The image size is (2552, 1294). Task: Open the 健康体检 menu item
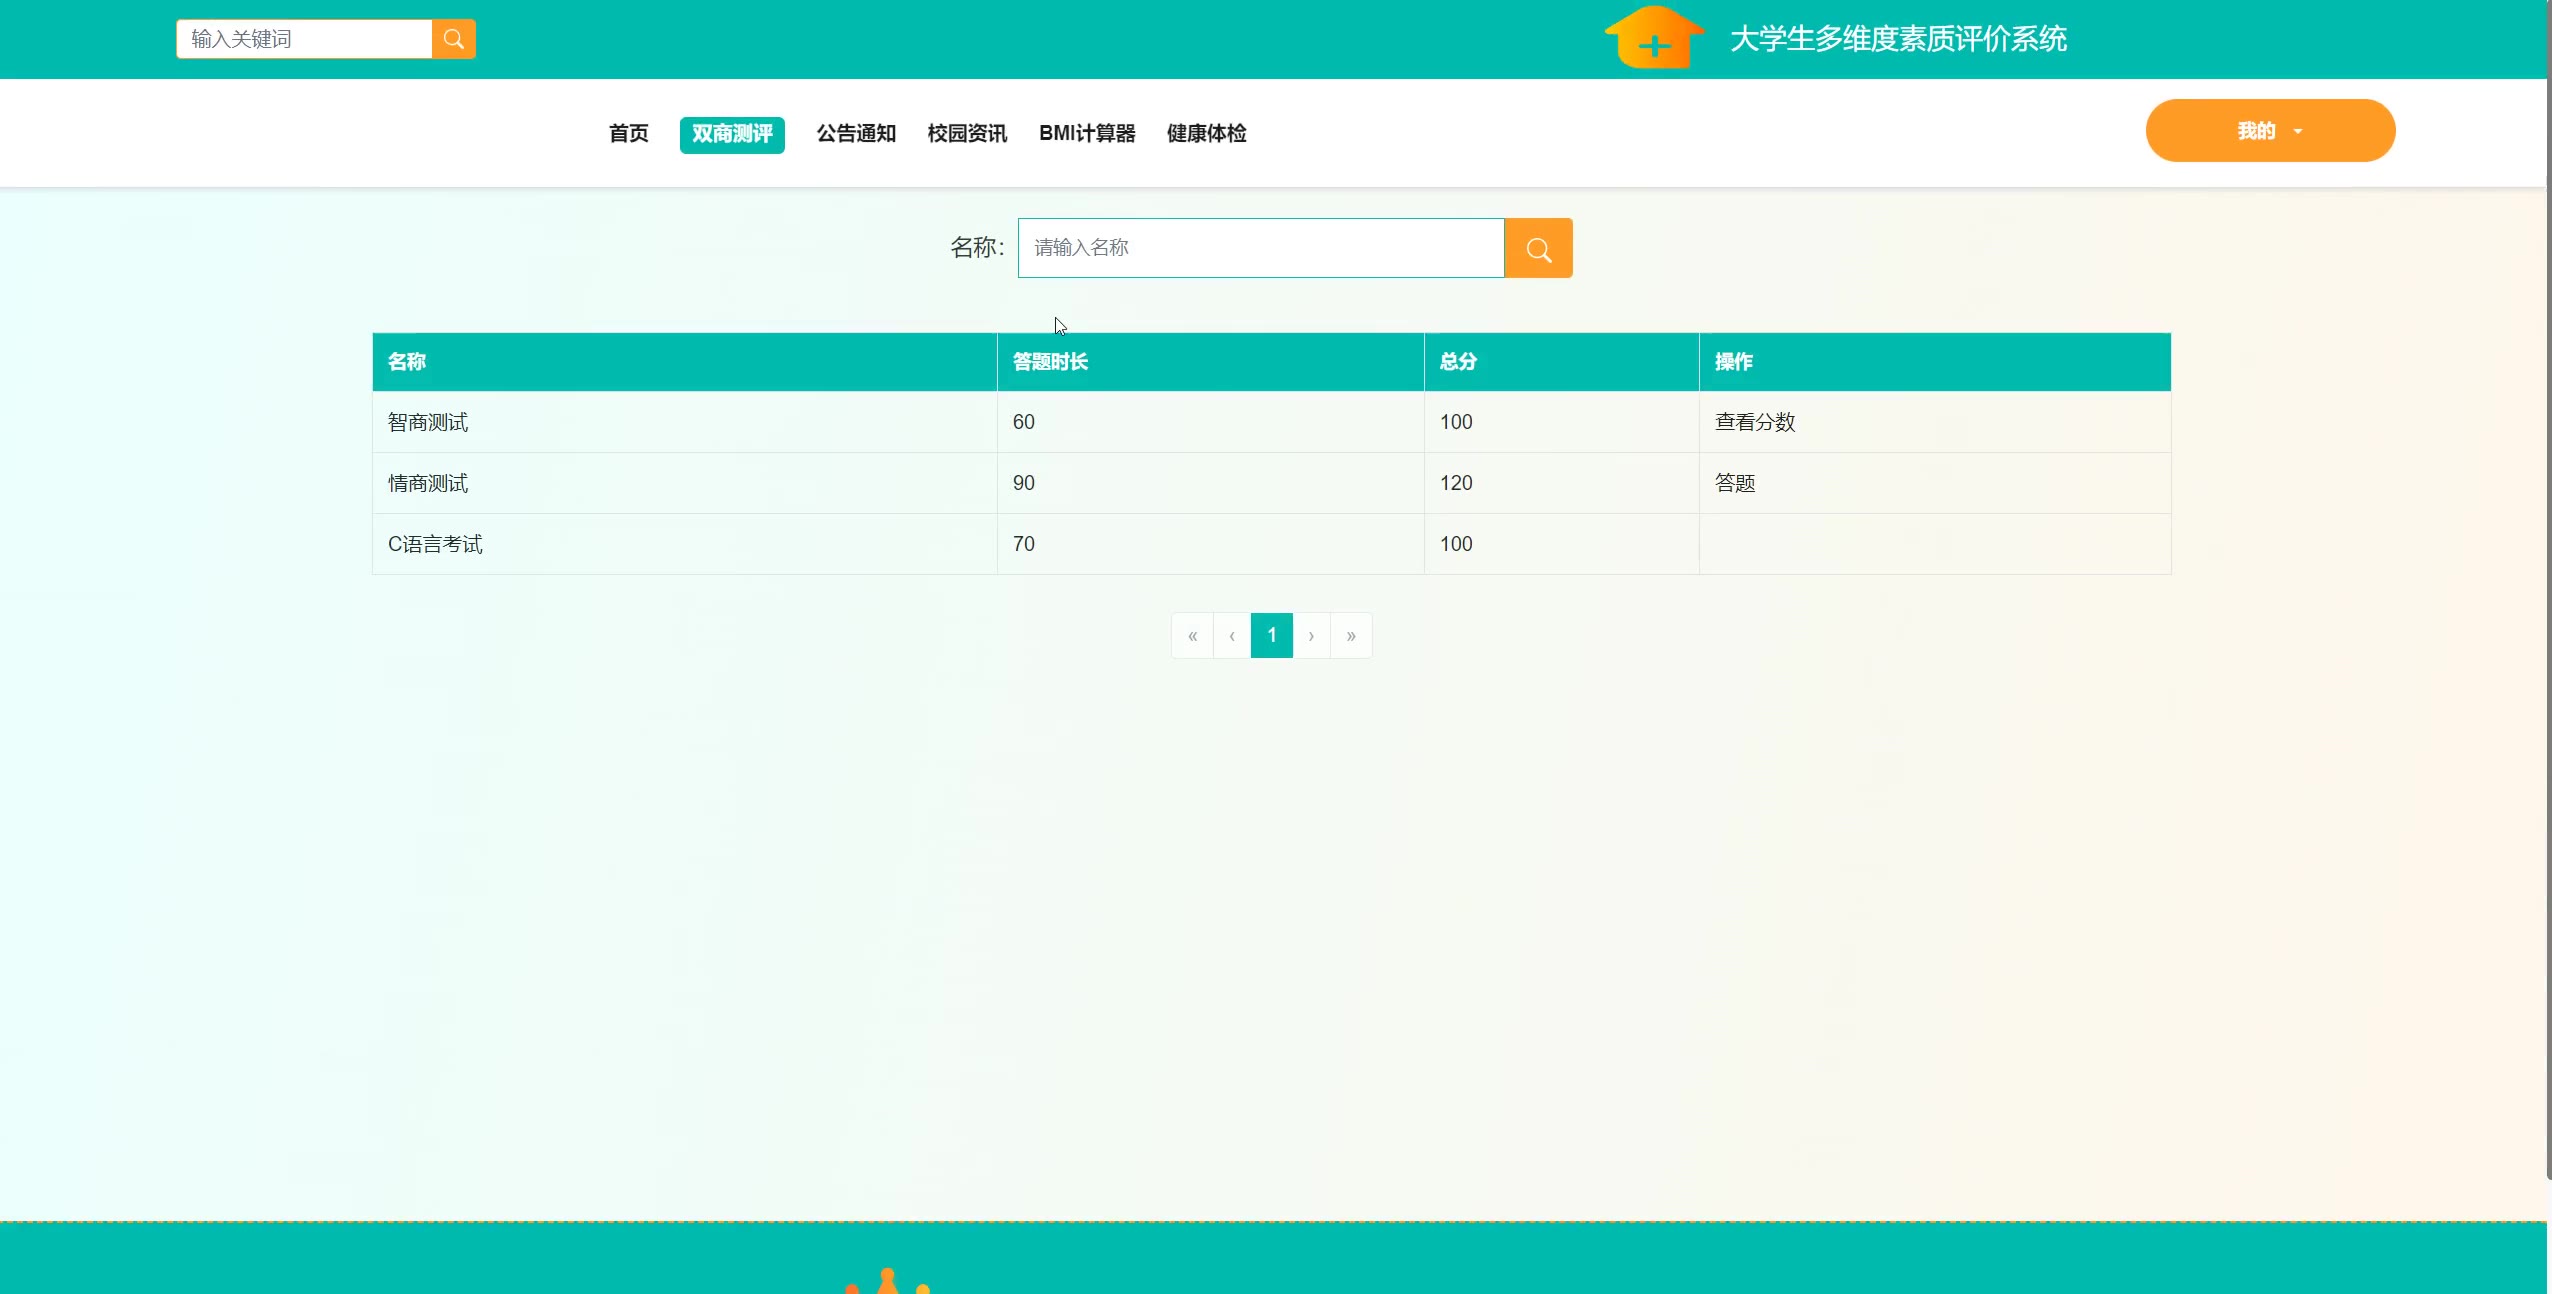1206,134
